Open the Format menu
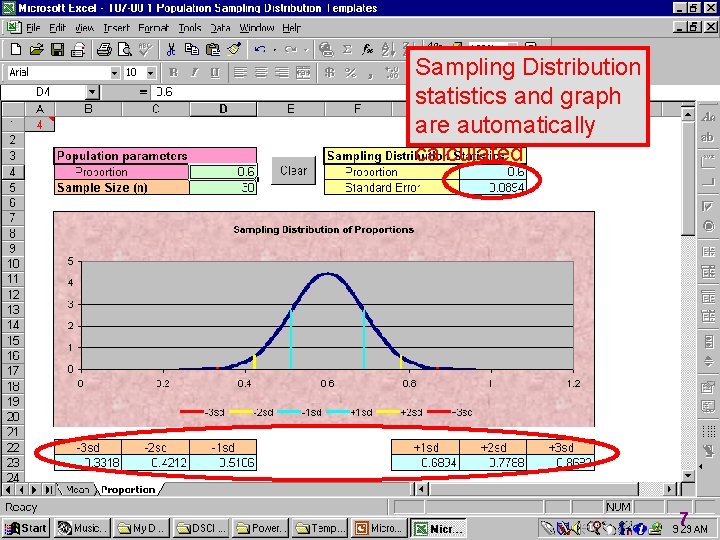 (153, 28)
